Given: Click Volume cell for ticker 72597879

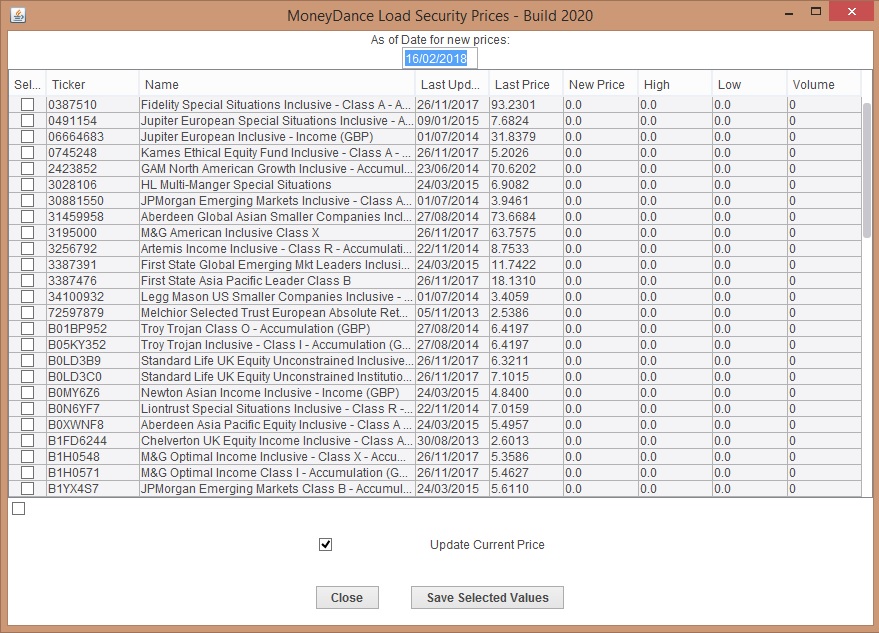Looking at the screenshot, I should pyautogui.click(x=824, y=313).
